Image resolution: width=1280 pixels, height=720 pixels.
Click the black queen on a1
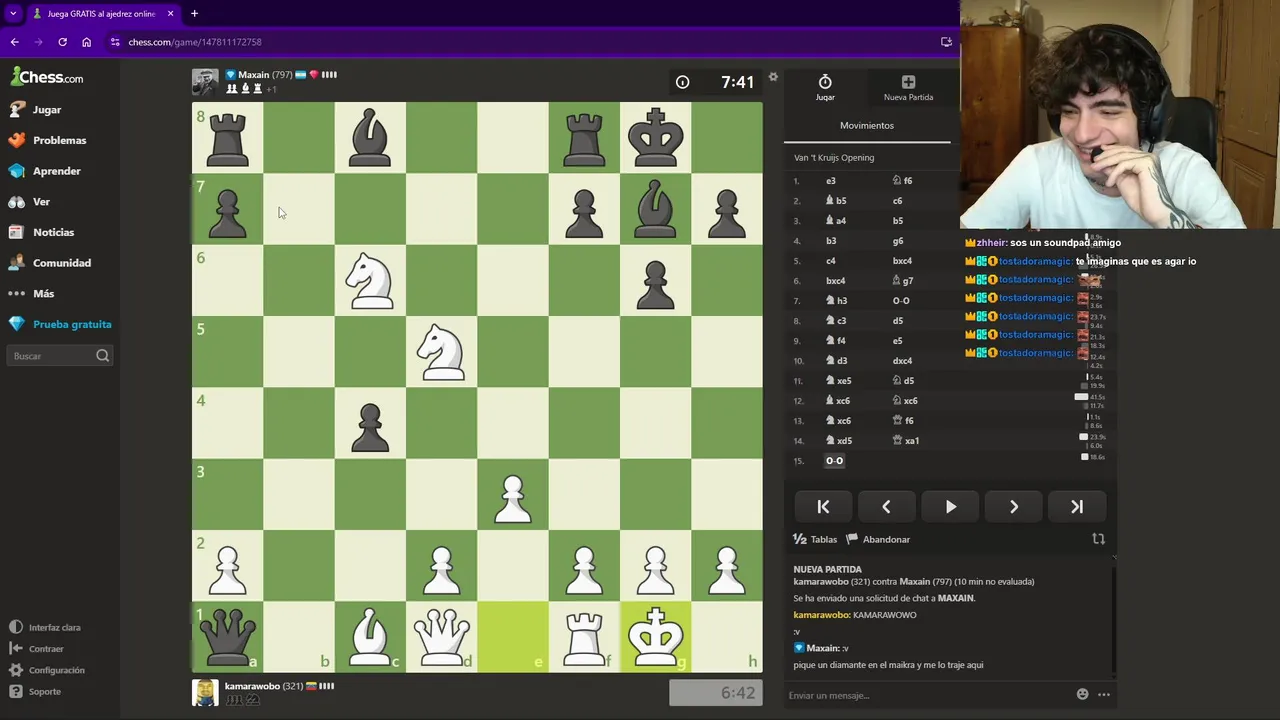click(x=227, y=636)
